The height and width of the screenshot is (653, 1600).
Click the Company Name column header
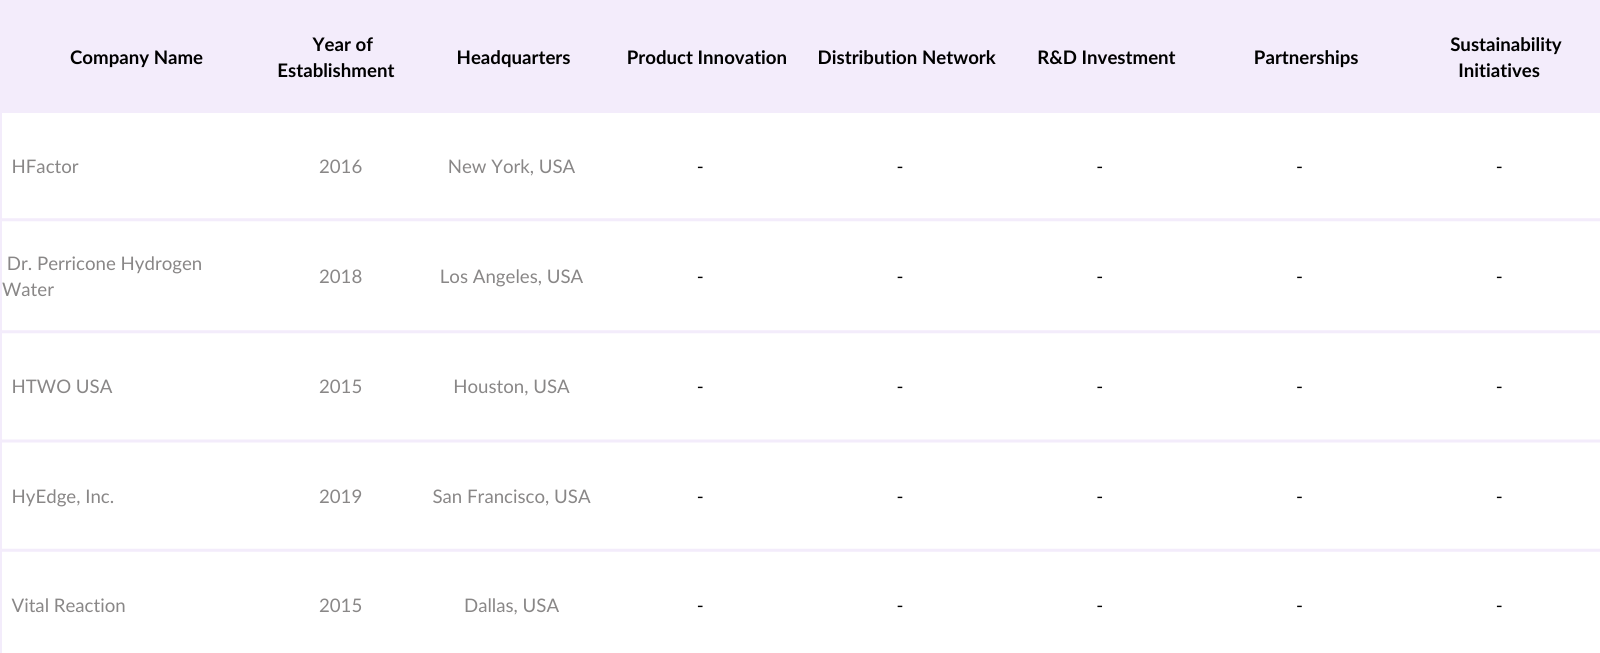click(136, 57)
